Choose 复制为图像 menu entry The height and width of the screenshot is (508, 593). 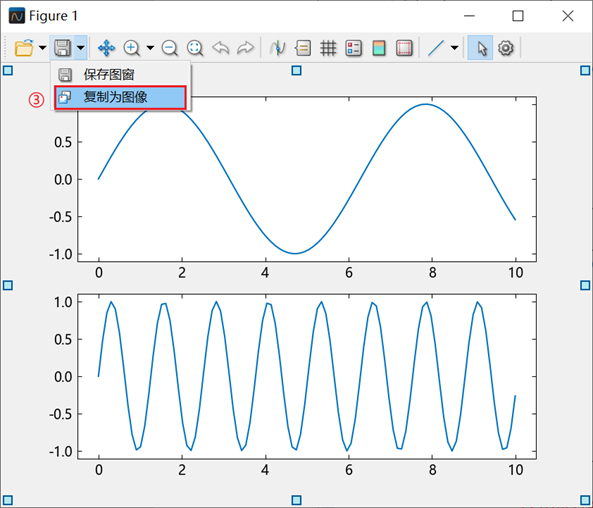coord(120,98)
